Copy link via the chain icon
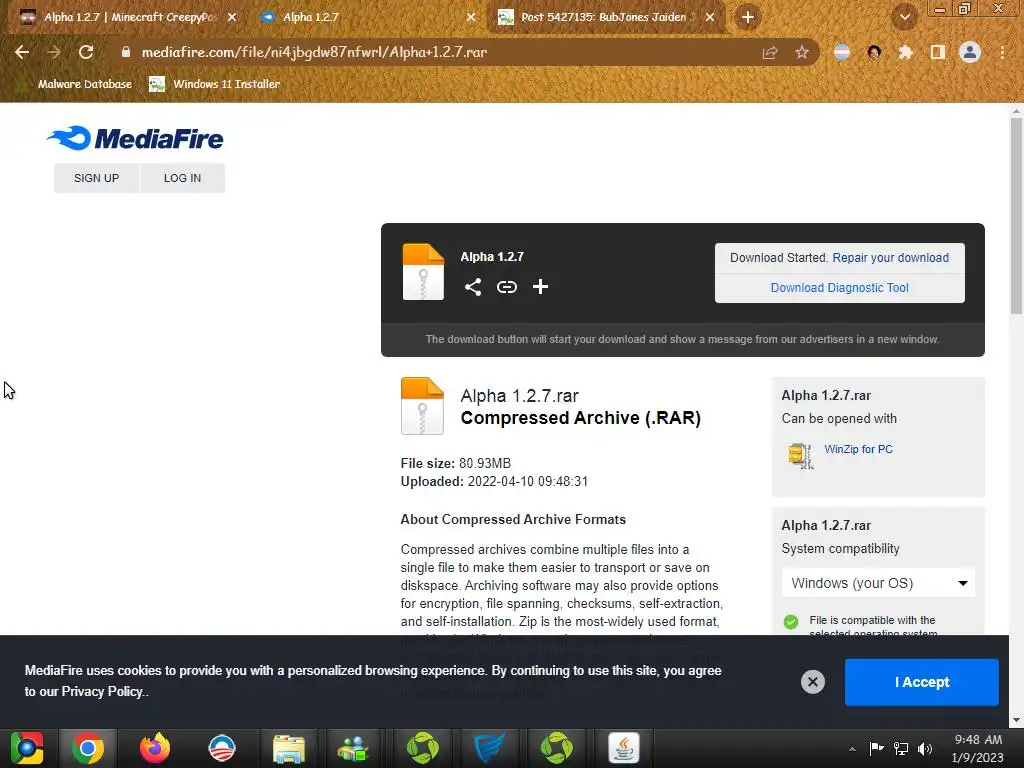This screenshot has height=768, width=1024. [x=507, y=287]
